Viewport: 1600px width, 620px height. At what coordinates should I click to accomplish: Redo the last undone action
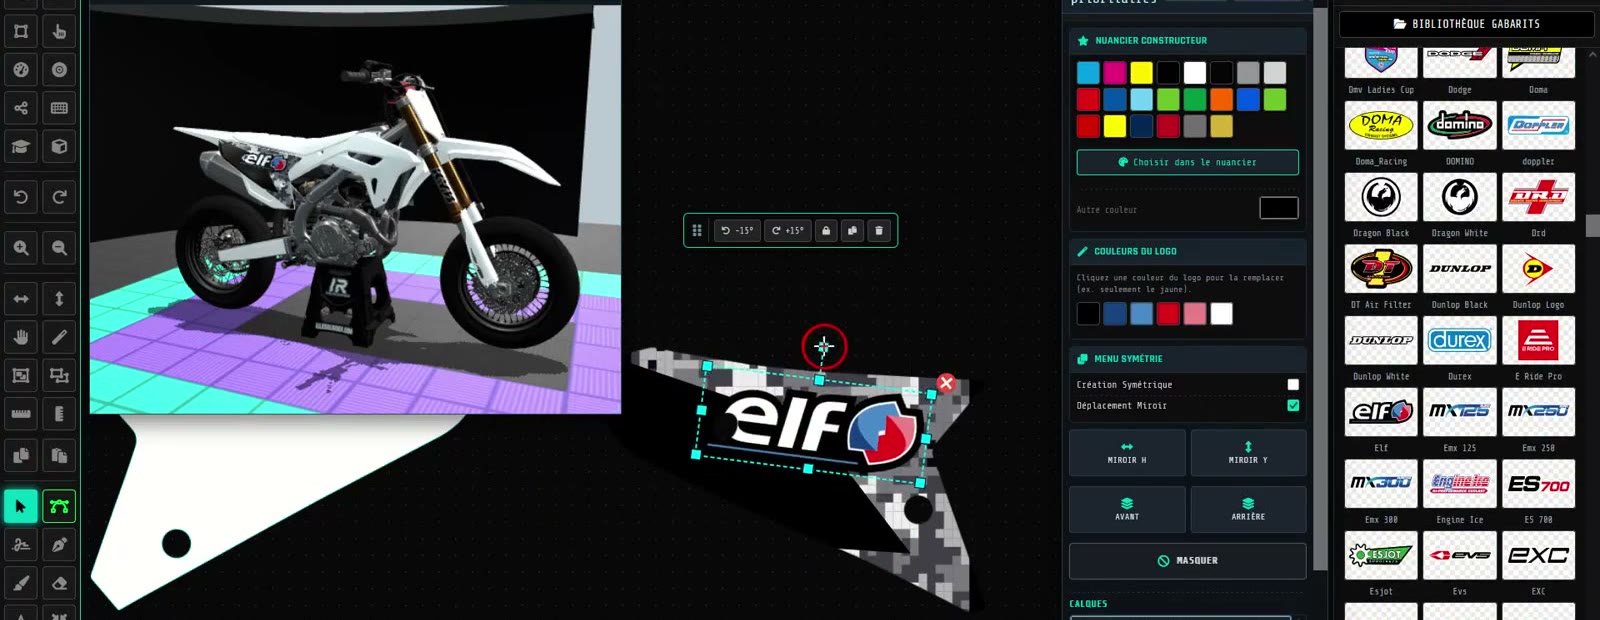coord(59,197)
